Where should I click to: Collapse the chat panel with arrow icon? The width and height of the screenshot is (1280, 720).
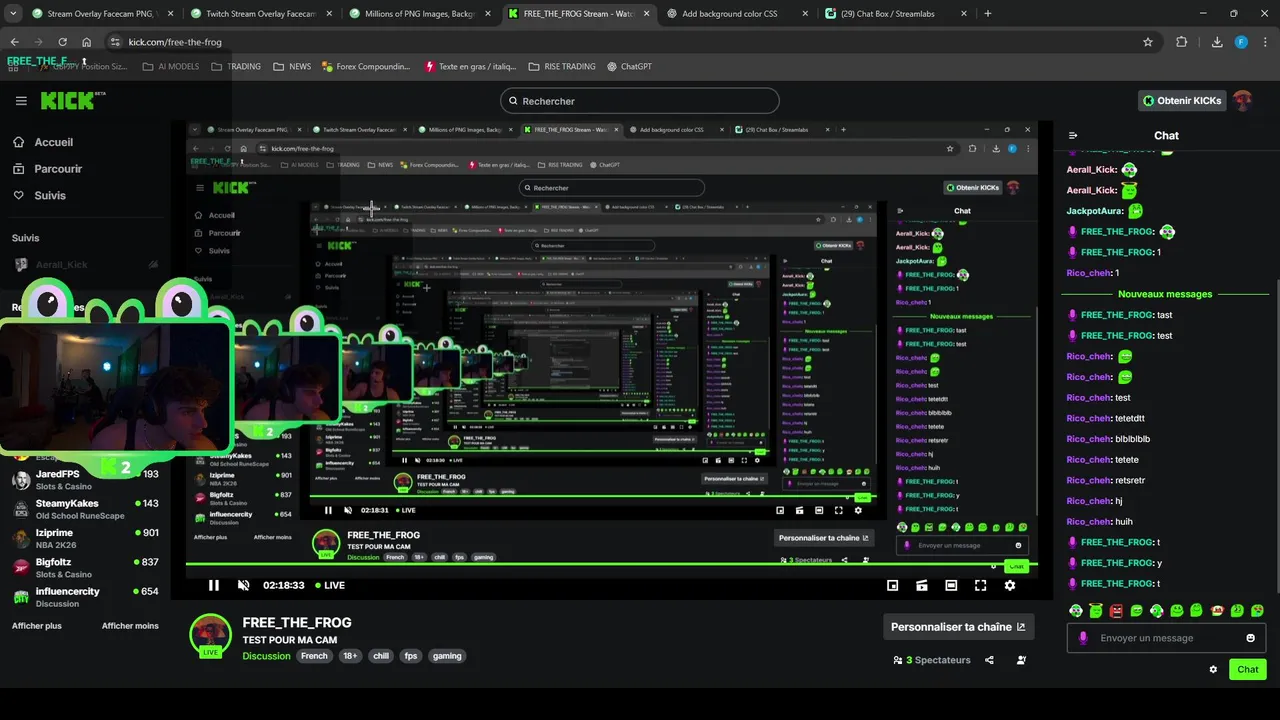point(1073,135)
